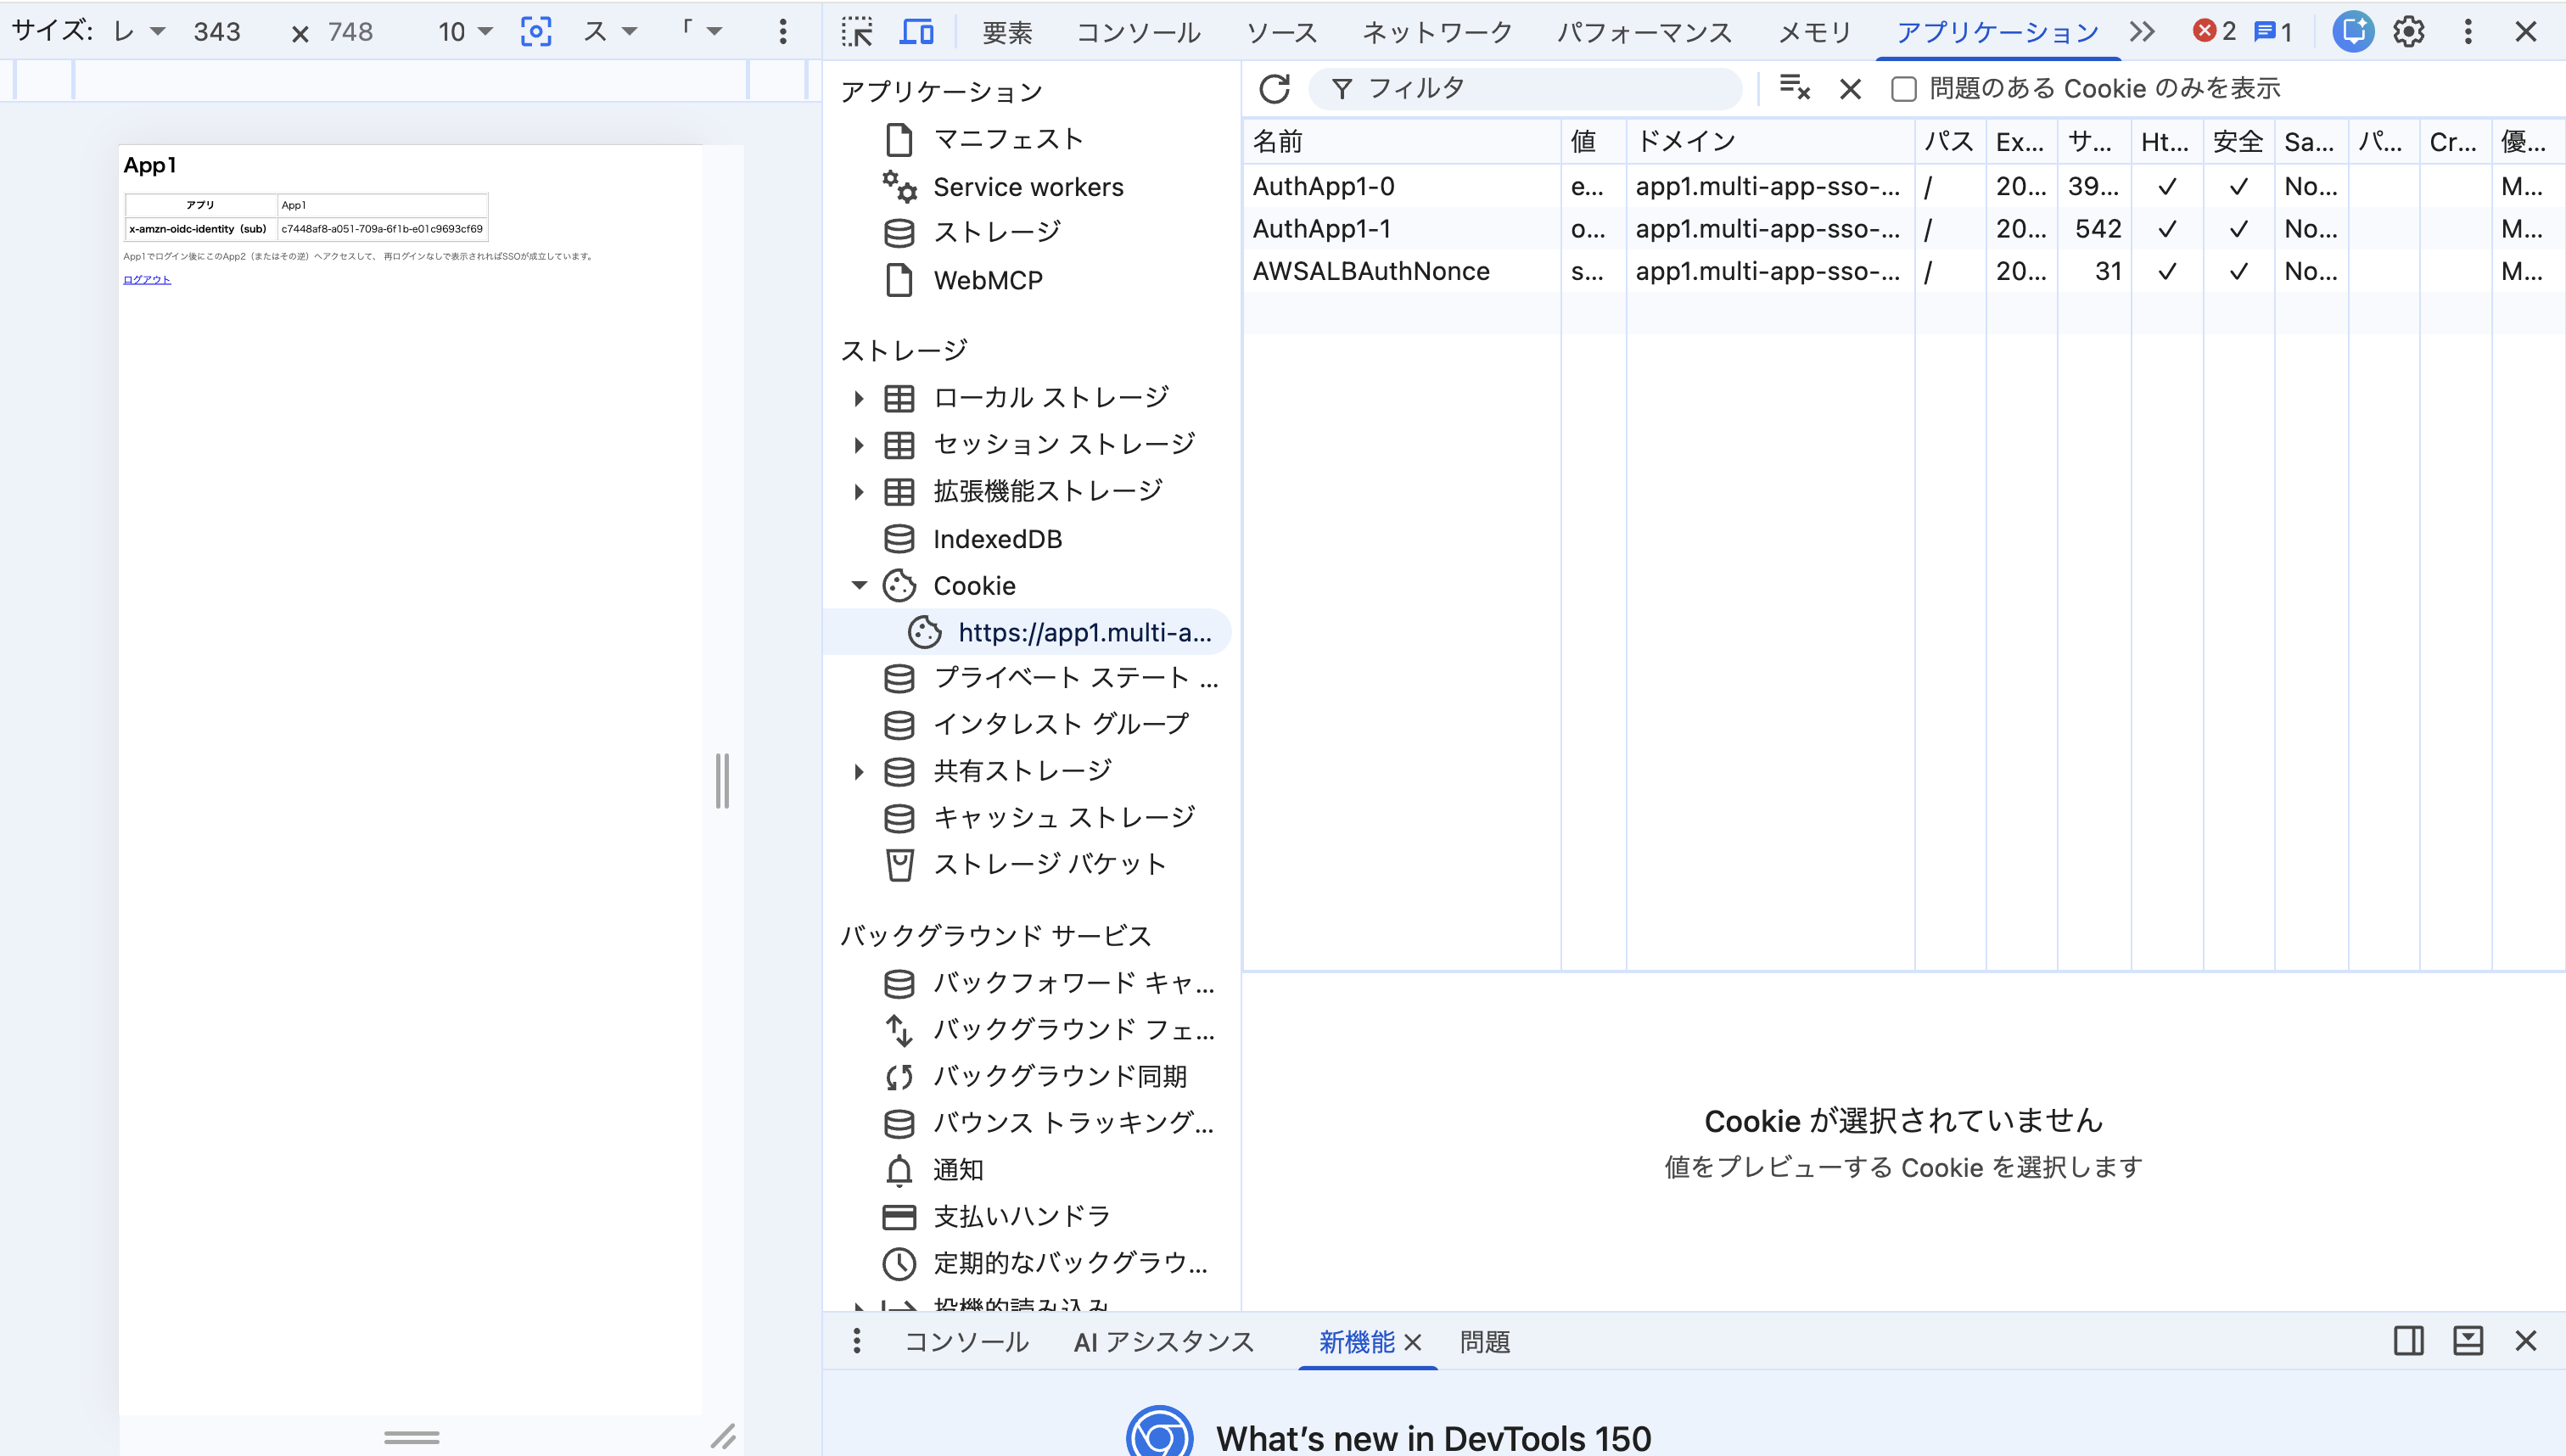Close the 新機能 drawer tab
Image resolution: width=2566 pixels, height=1456 pixels.
(1413, 1342)
